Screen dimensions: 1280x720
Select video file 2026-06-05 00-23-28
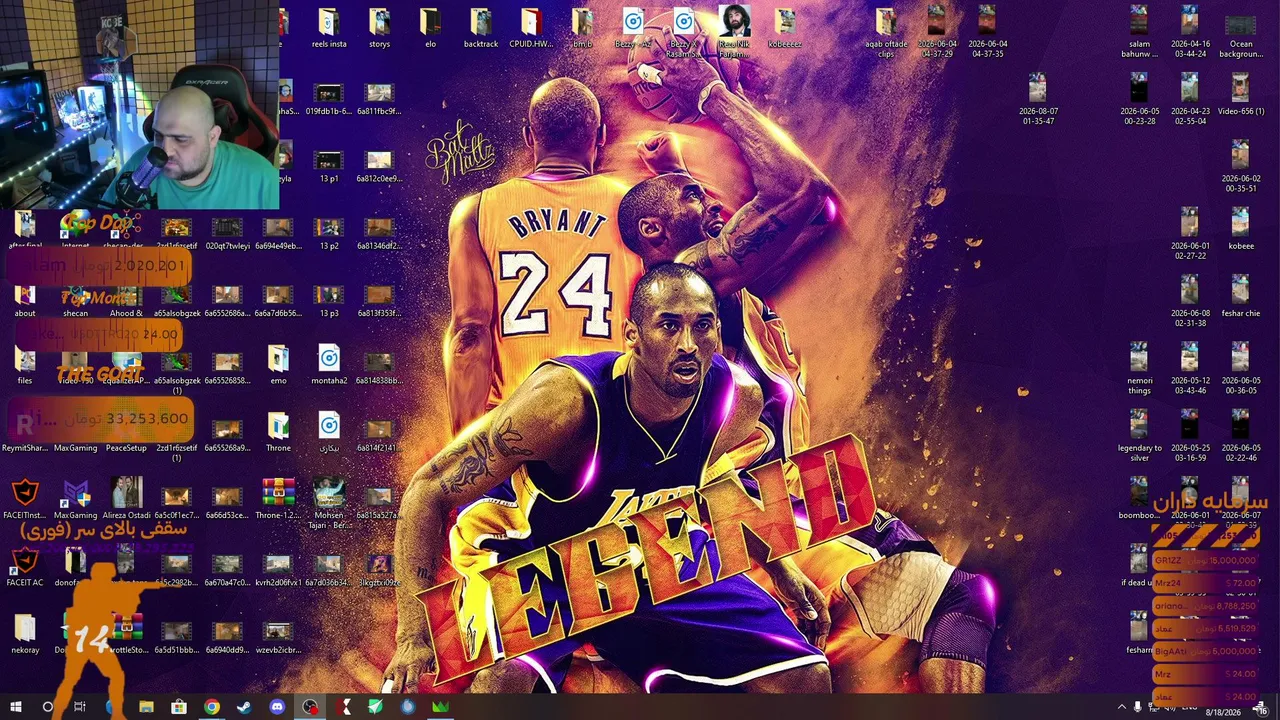[1139, 100]
